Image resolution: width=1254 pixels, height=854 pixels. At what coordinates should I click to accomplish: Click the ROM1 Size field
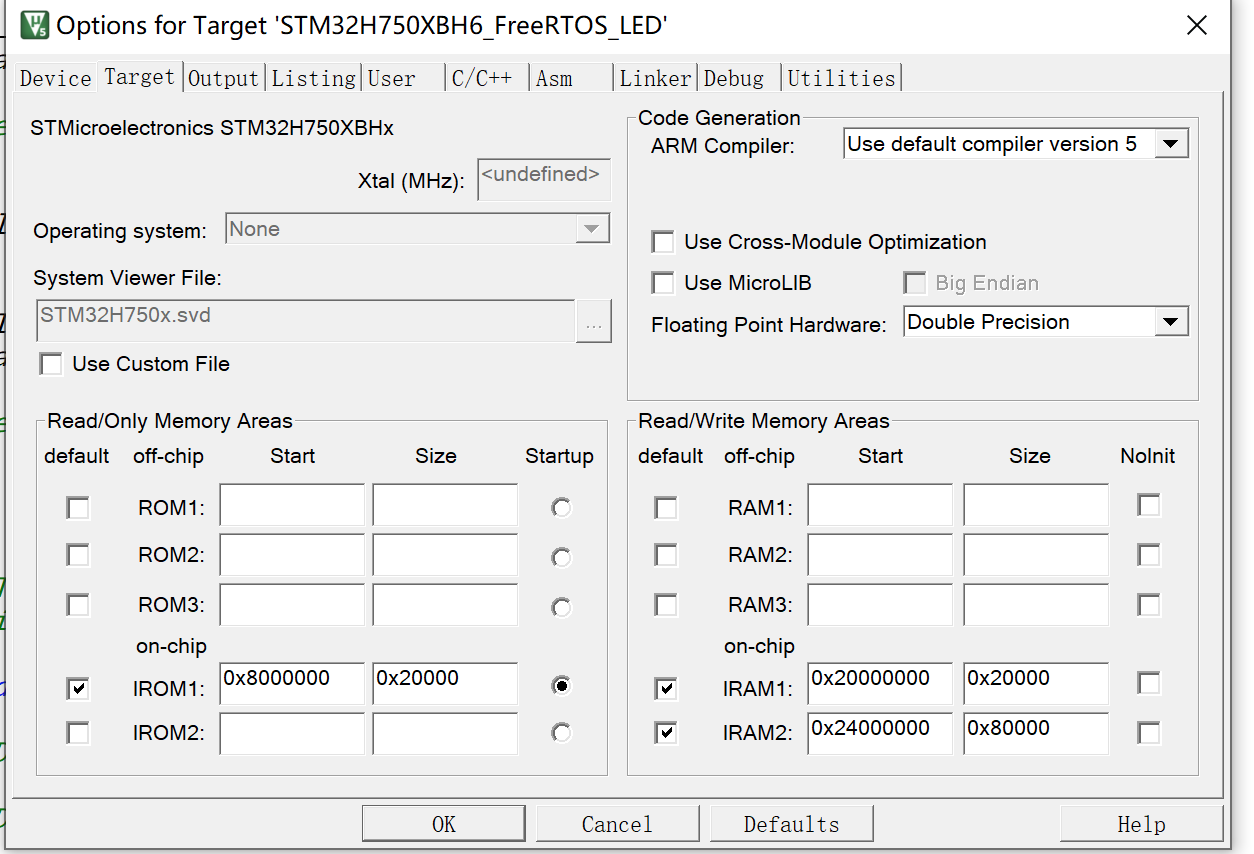pyautogui.click(x=445, y=505)
